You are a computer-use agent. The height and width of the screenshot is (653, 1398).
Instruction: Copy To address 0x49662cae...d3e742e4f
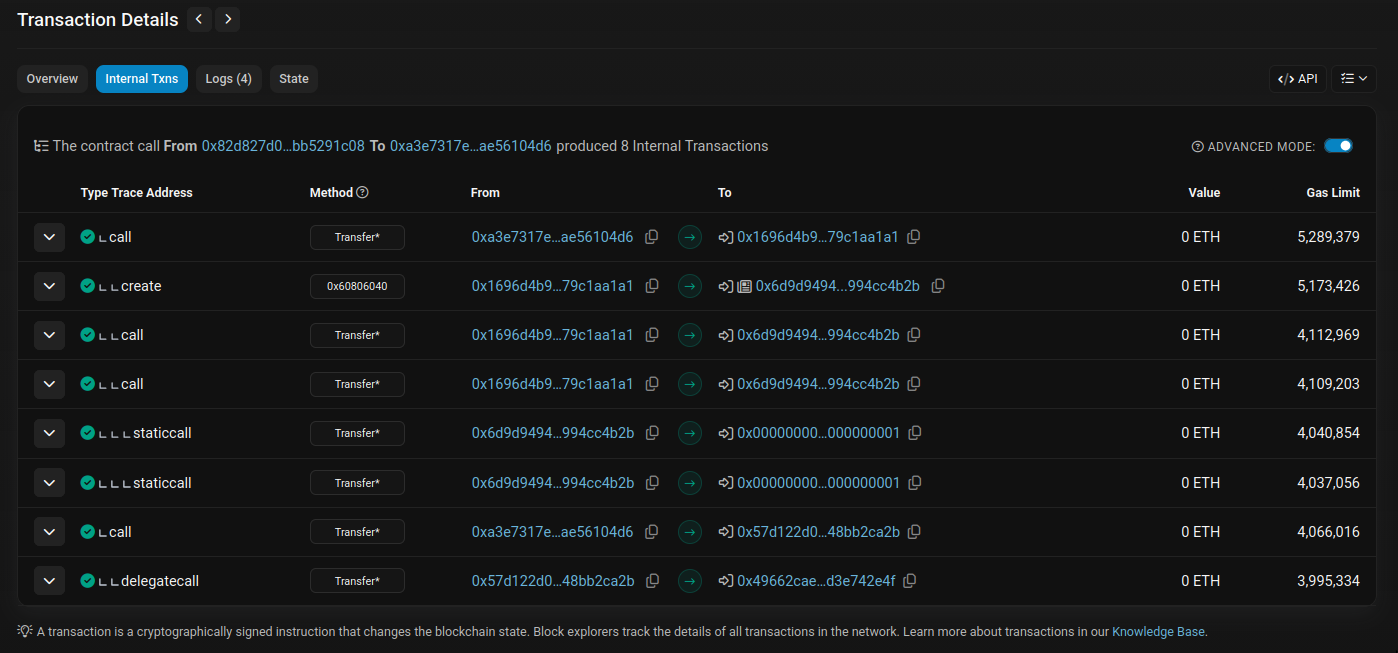pos(910,581)
